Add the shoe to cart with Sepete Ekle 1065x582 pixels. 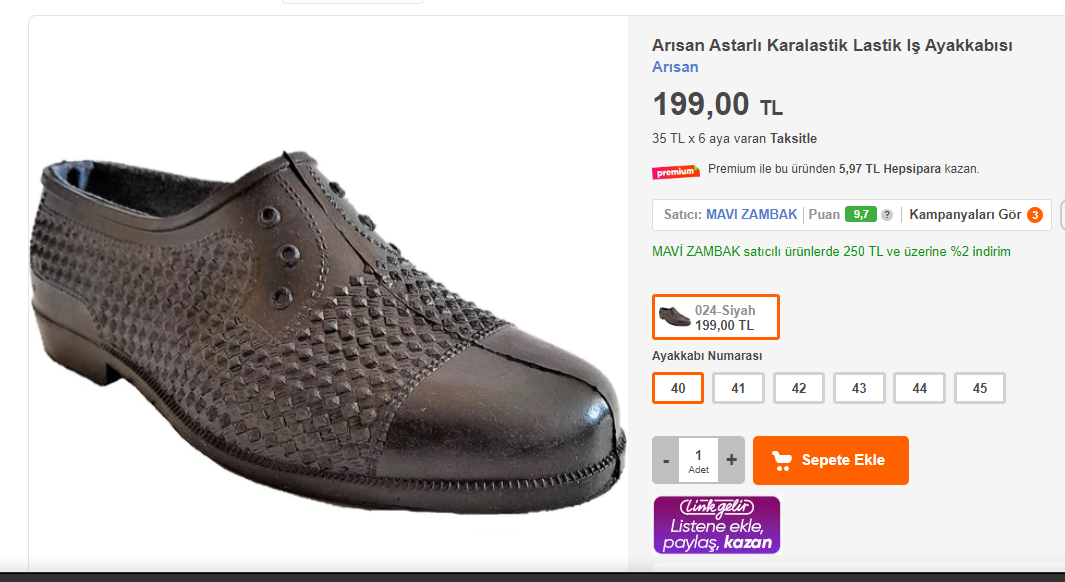pyautogui.click(x=831, y=460)
